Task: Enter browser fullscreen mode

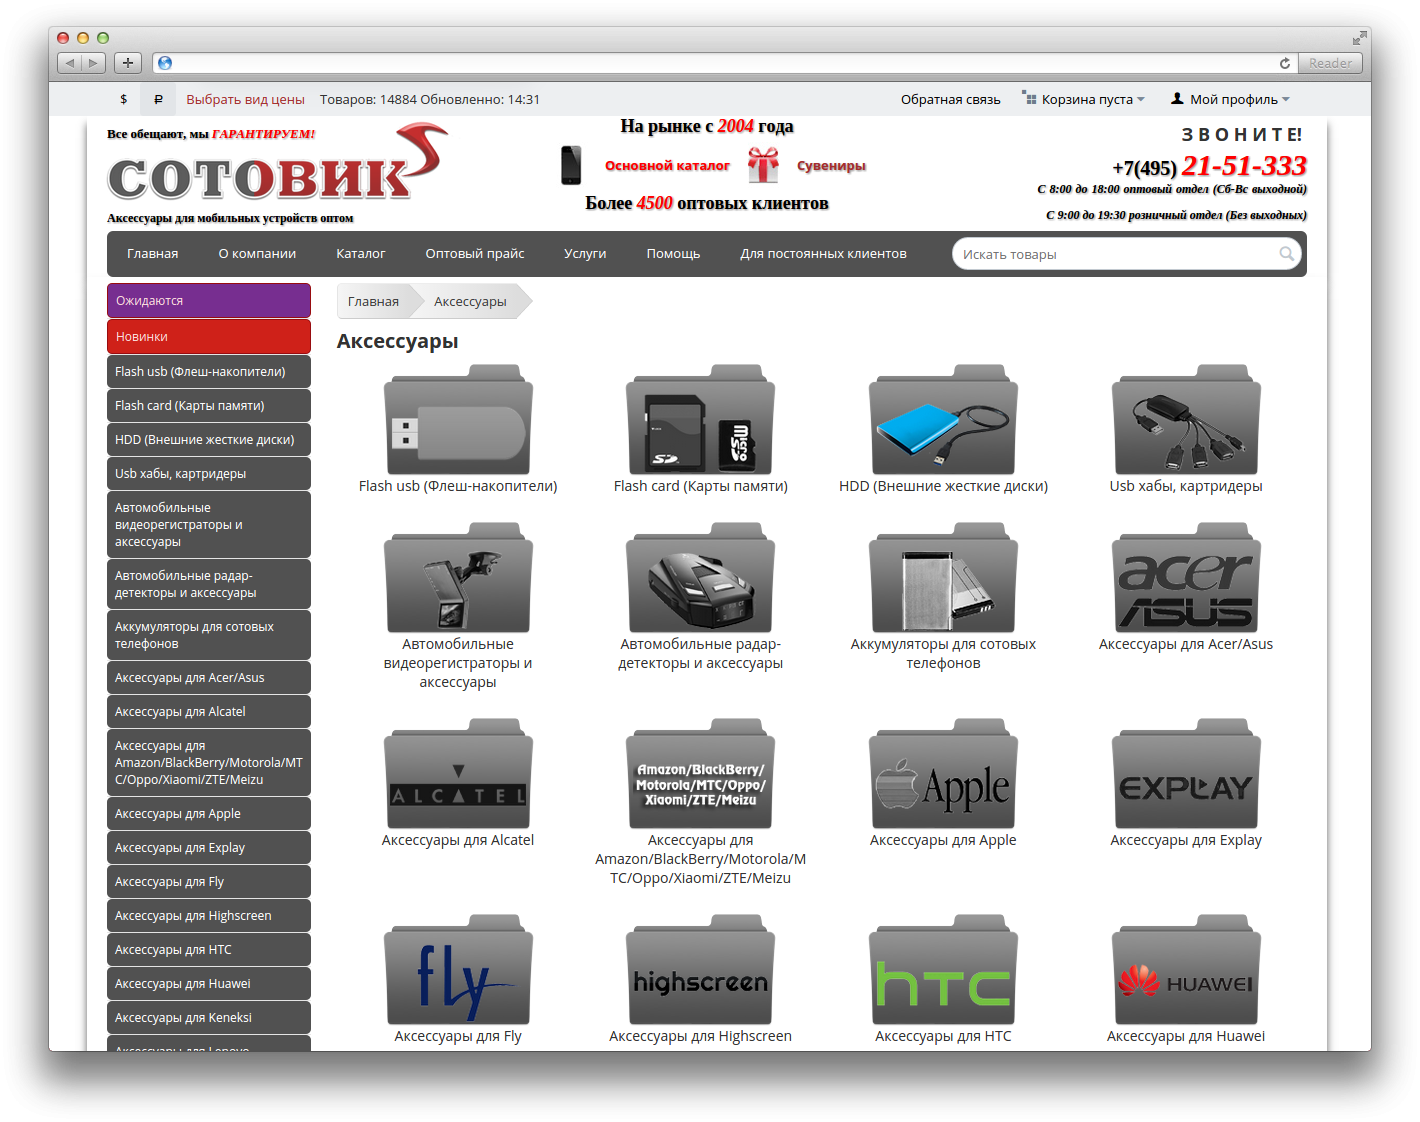Action: click(x=1359, y=38)
